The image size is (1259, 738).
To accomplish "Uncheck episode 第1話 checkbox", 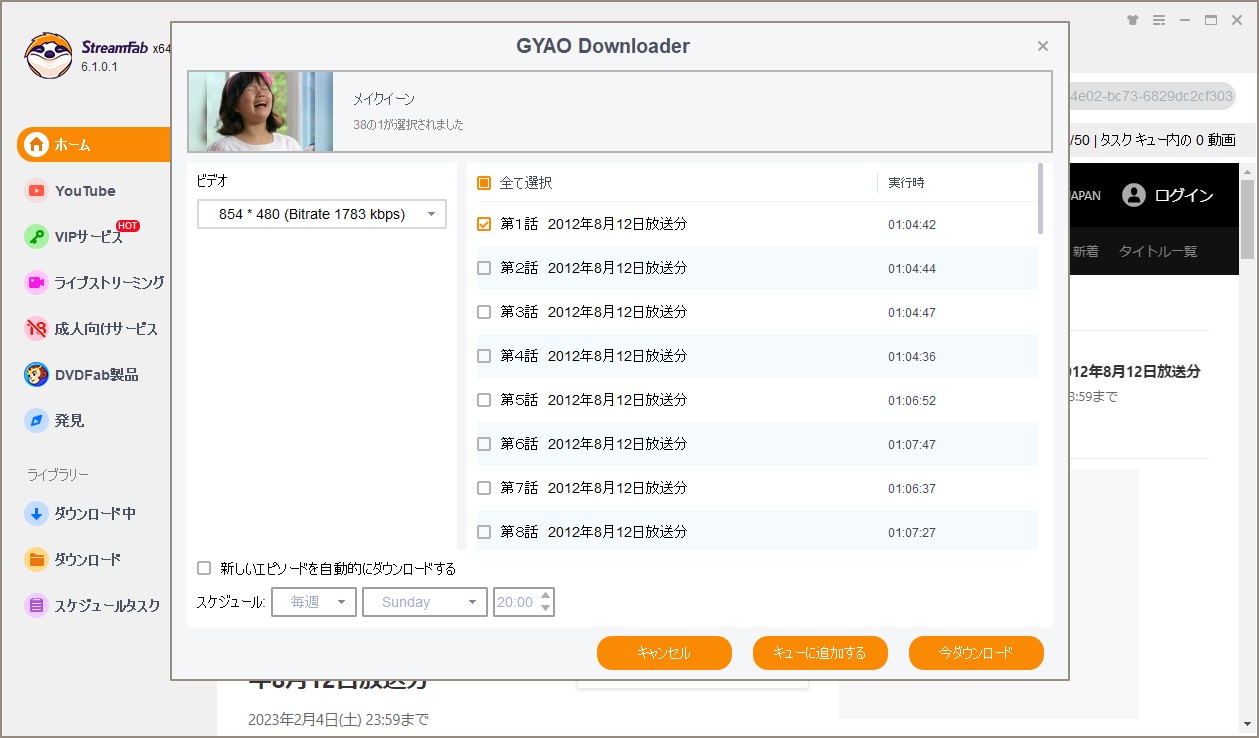I will click(x=484, y=224).
